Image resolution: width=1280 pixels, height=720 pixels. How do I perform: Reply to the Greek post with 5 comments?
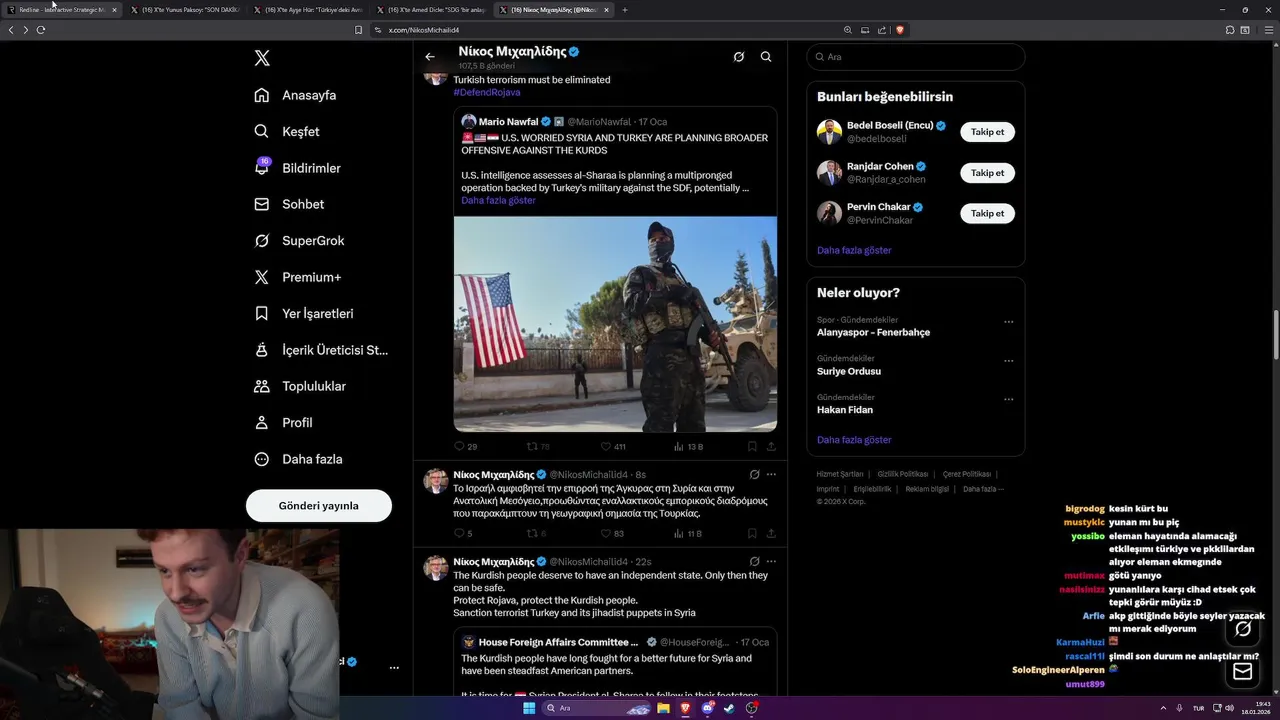pyautogui.click(x=463, y=534)
